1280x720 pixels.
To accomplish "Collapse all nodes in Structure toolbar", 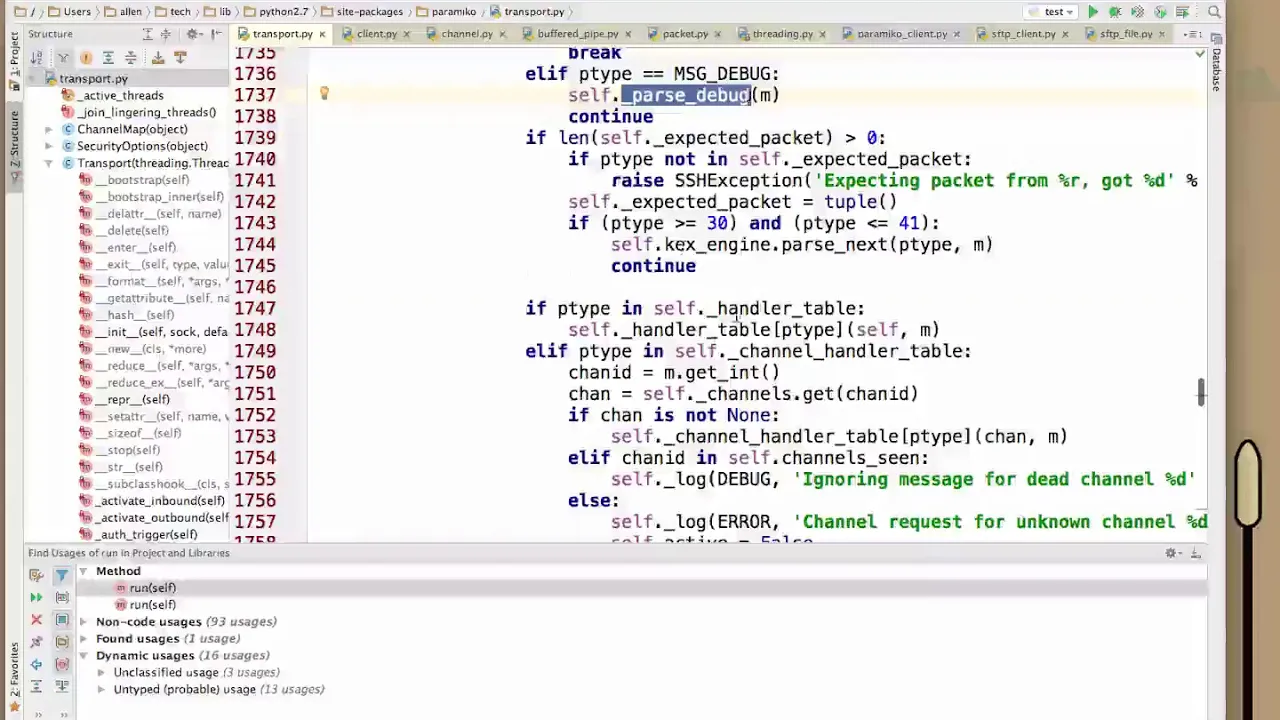I will (x=131, y=58).
